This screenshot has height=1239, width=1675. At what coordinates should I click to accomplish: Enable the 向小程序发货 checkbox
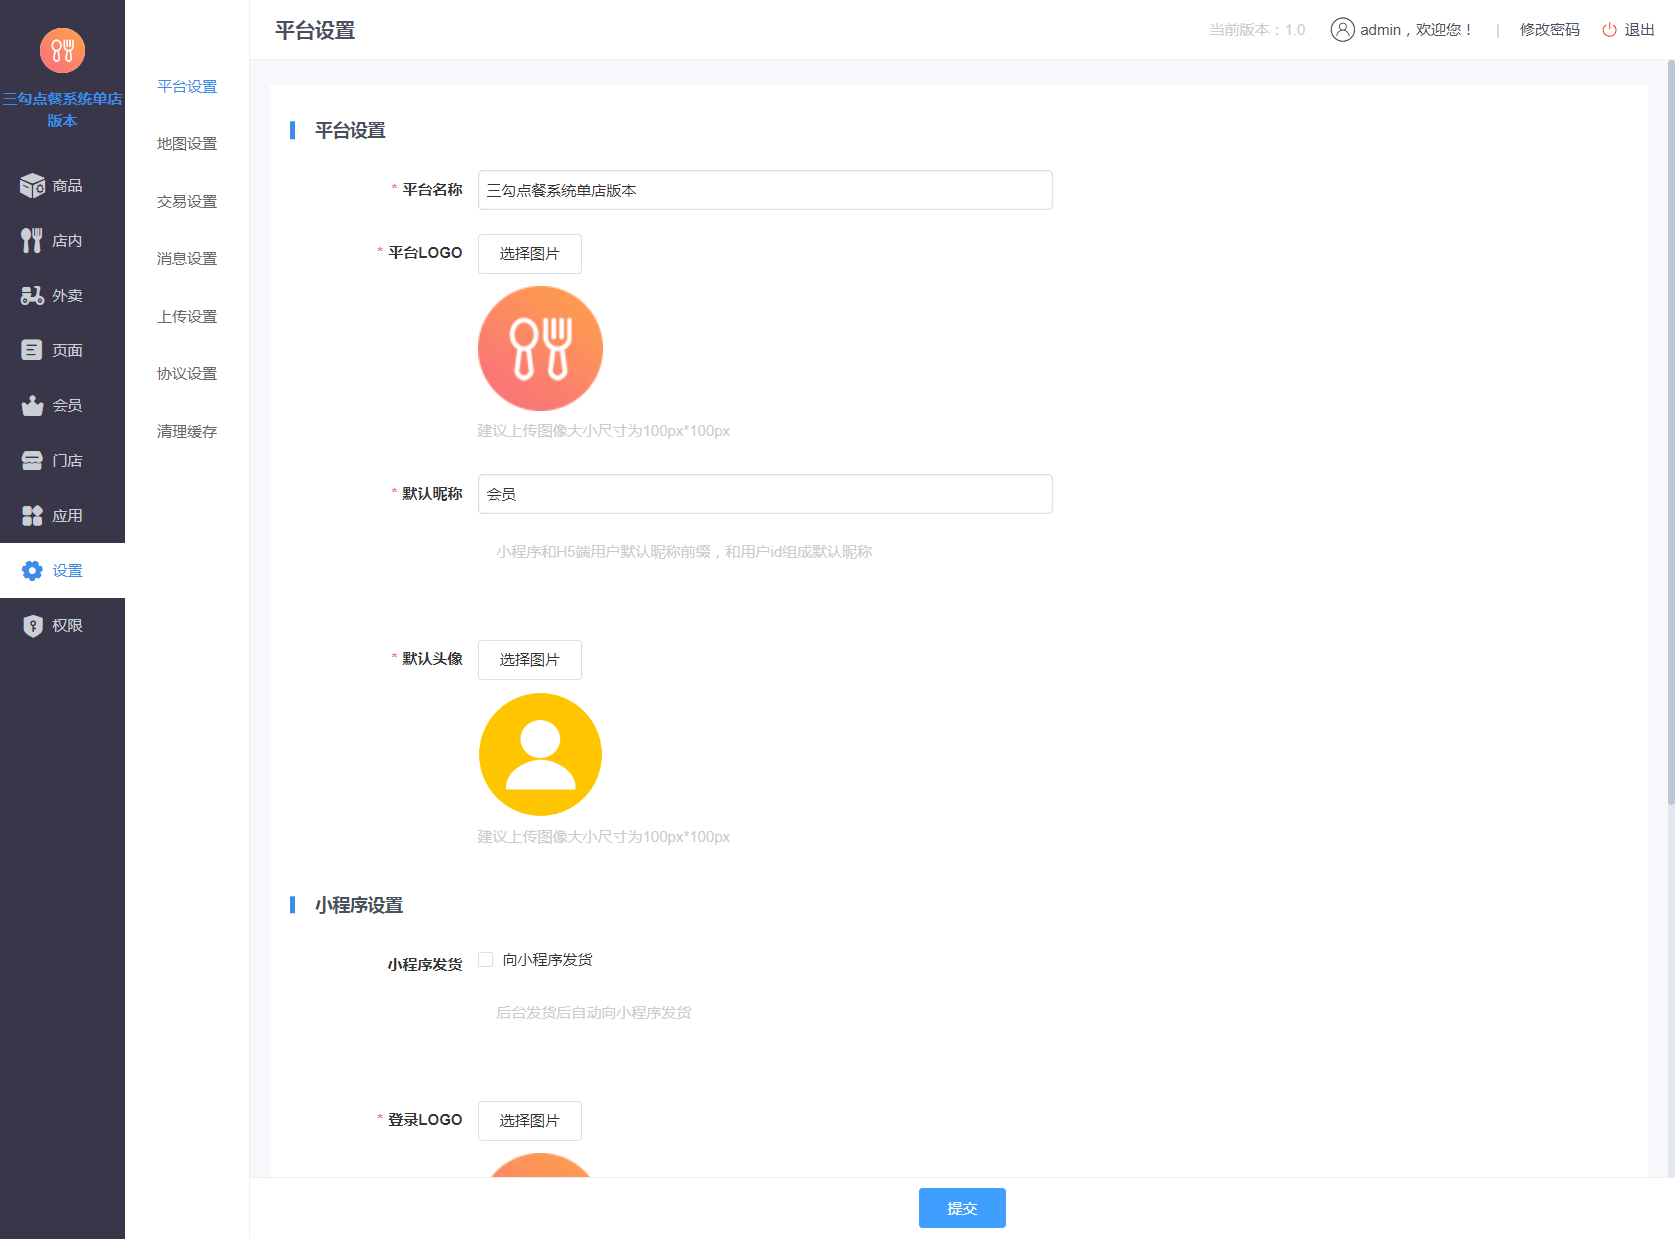pyautogui.click(x=486, y=960)
